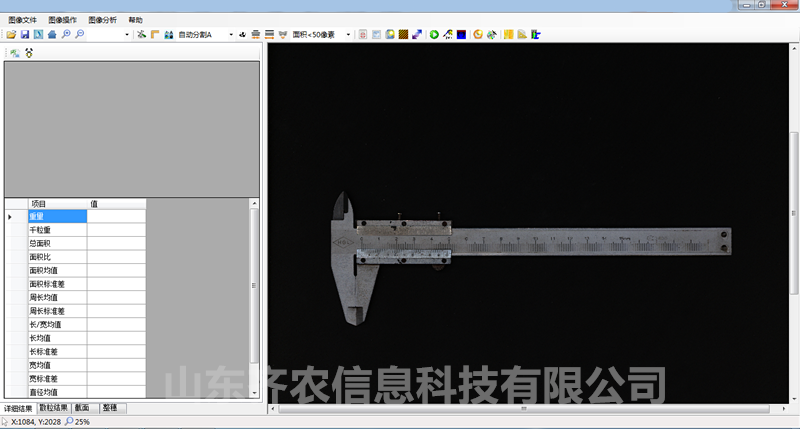Click the blue house home icon
This screenshot has height=429, width=800.
52,34
